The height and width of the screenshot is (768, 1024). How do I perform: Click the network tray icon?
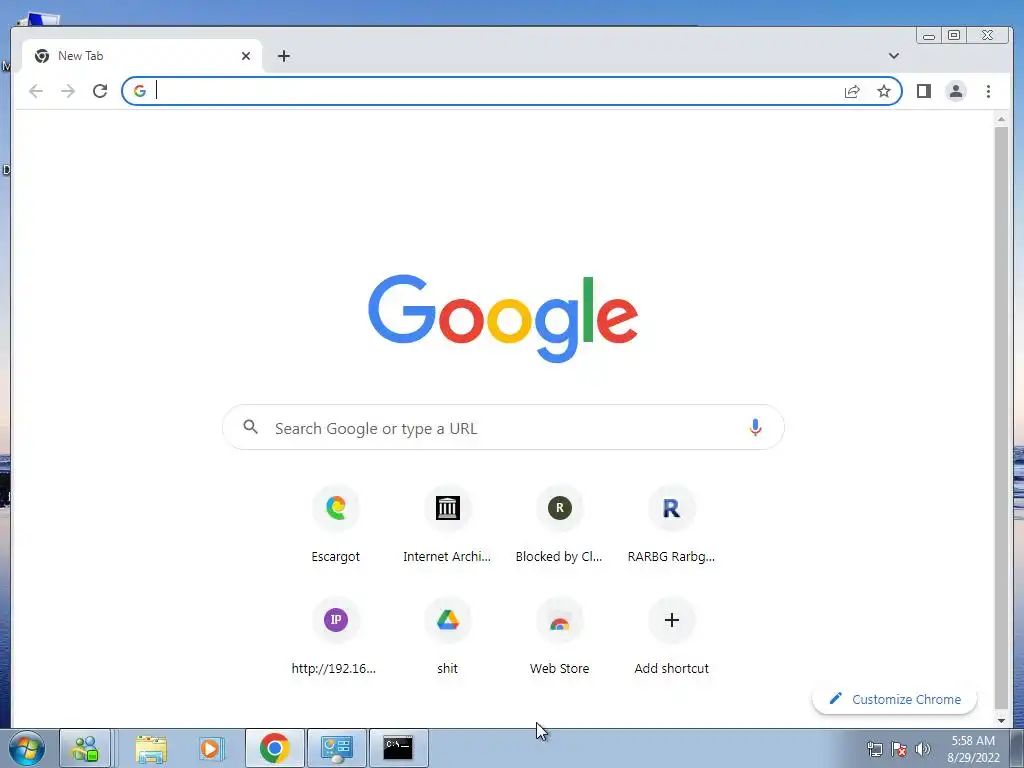point(874,749)
